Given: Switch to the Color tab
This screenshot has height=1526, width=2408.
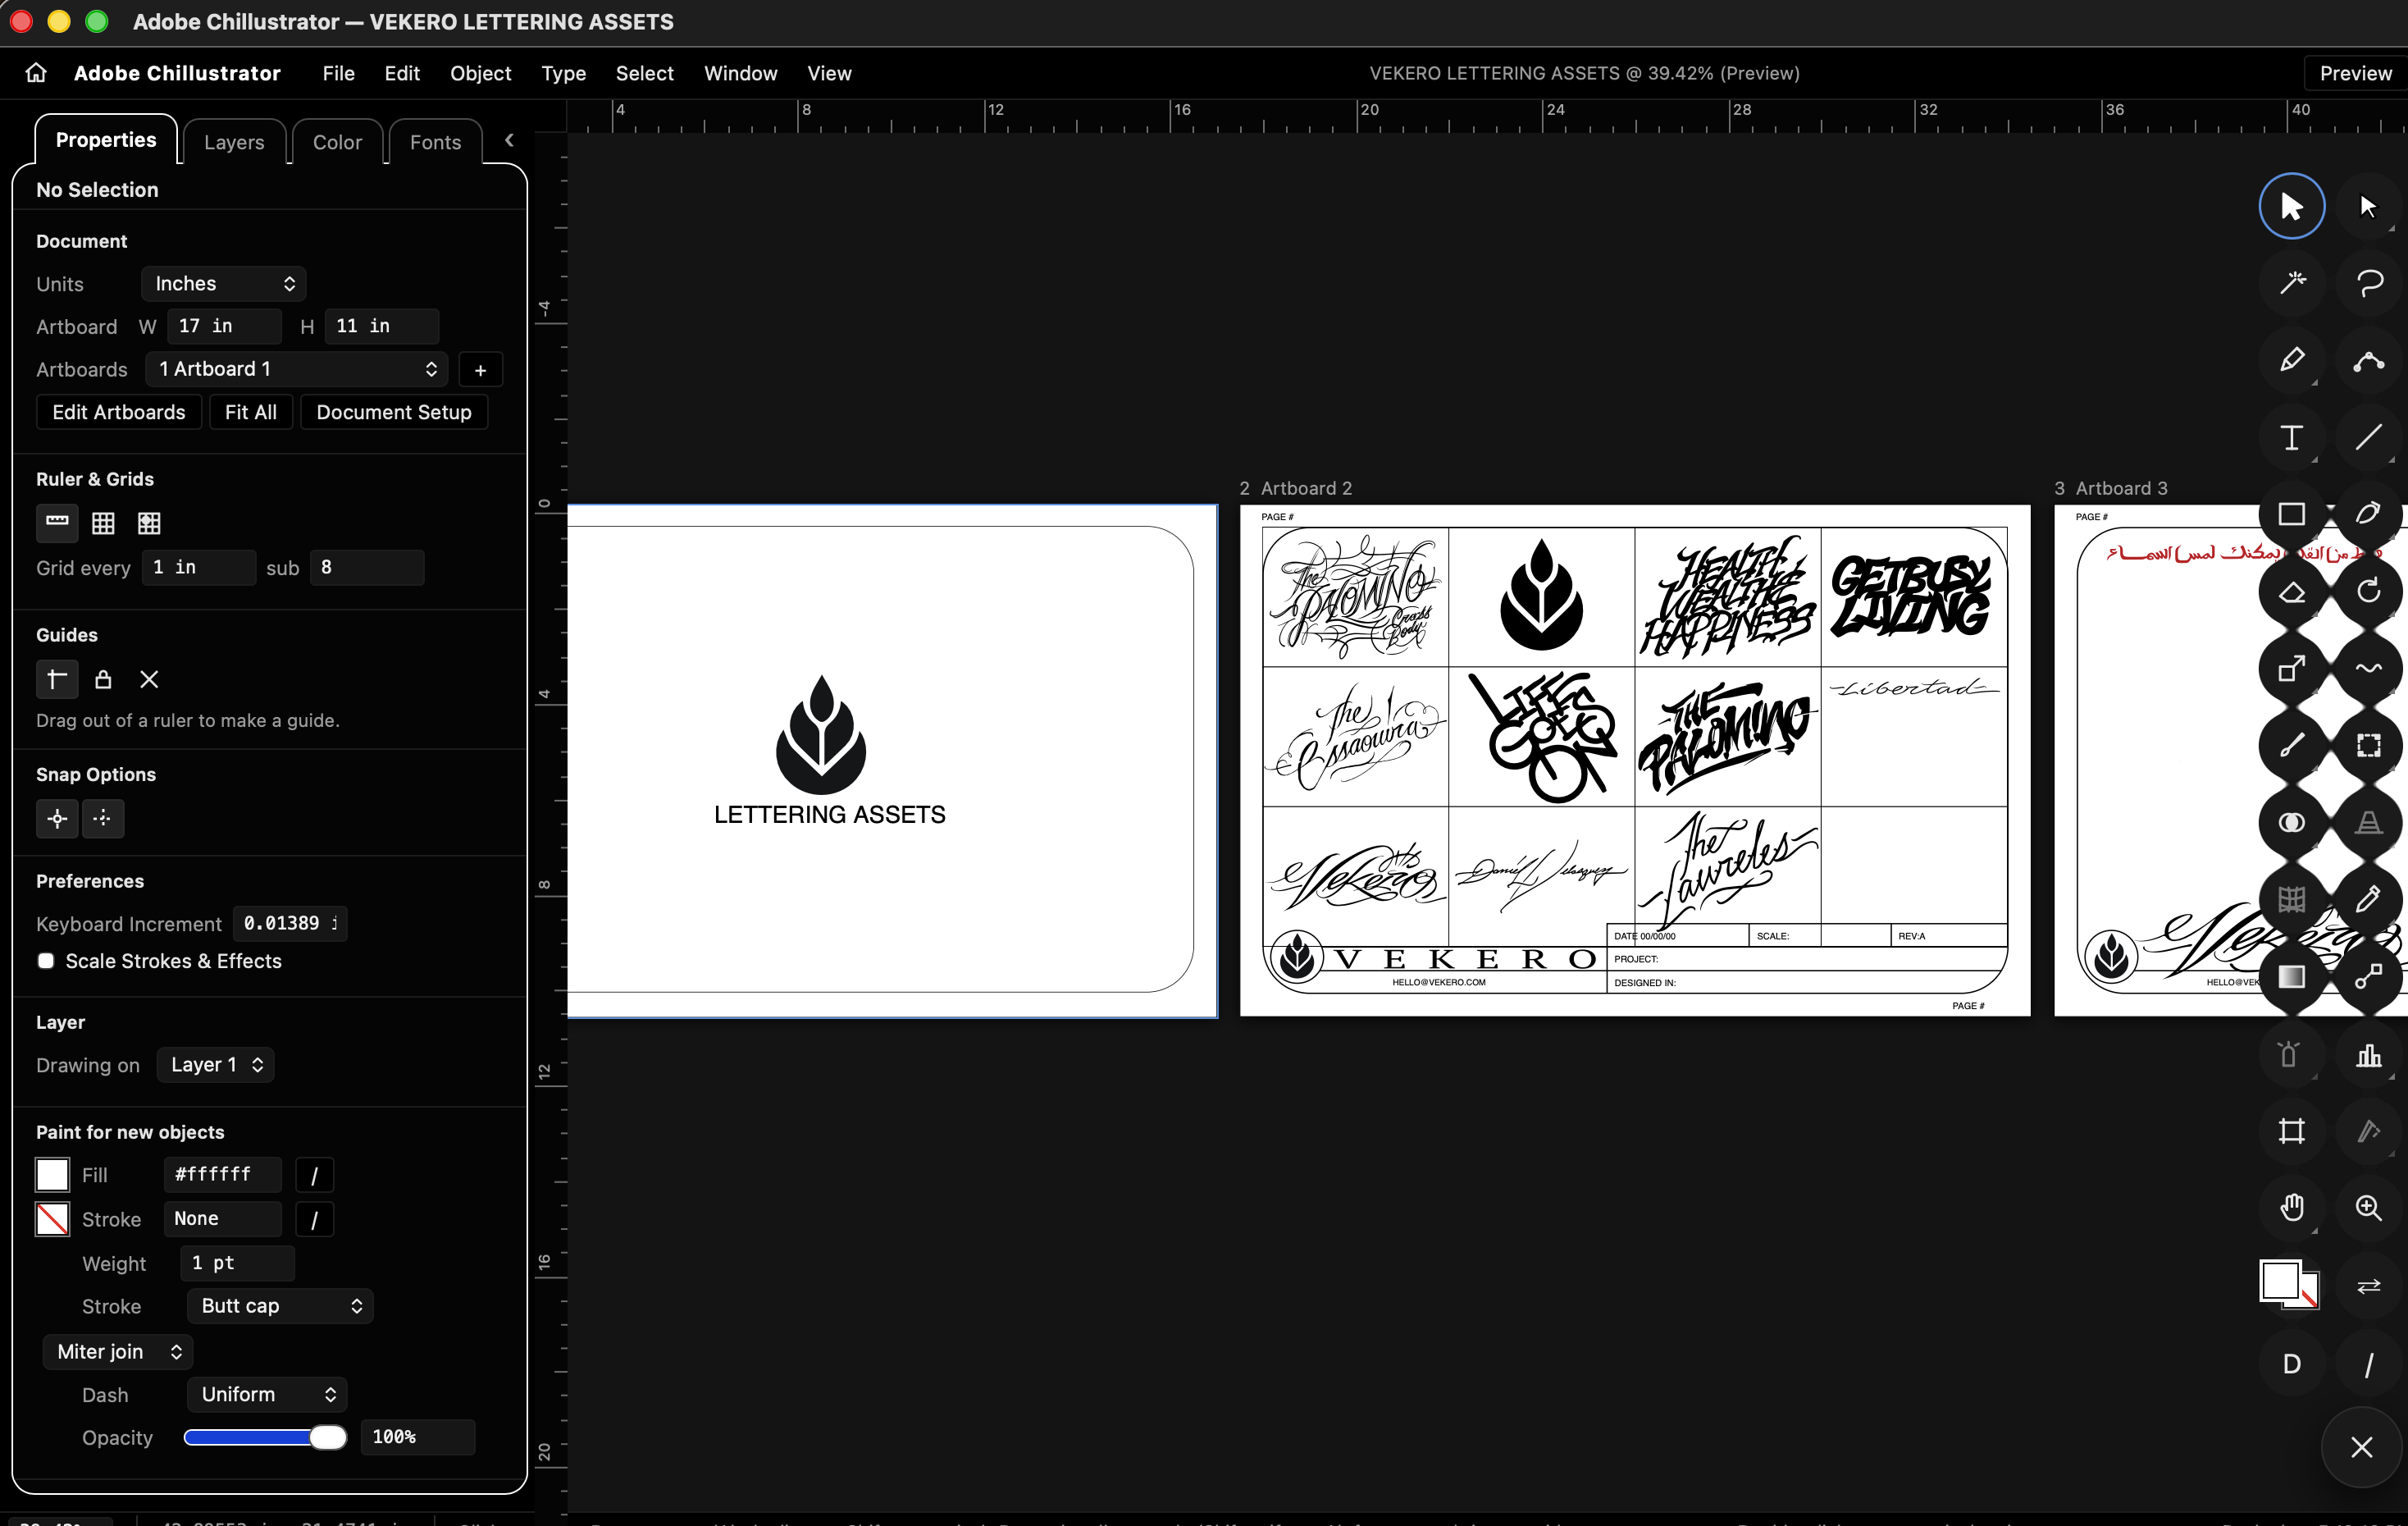Looking at the screenshot, I should click(x=337, y=142).
